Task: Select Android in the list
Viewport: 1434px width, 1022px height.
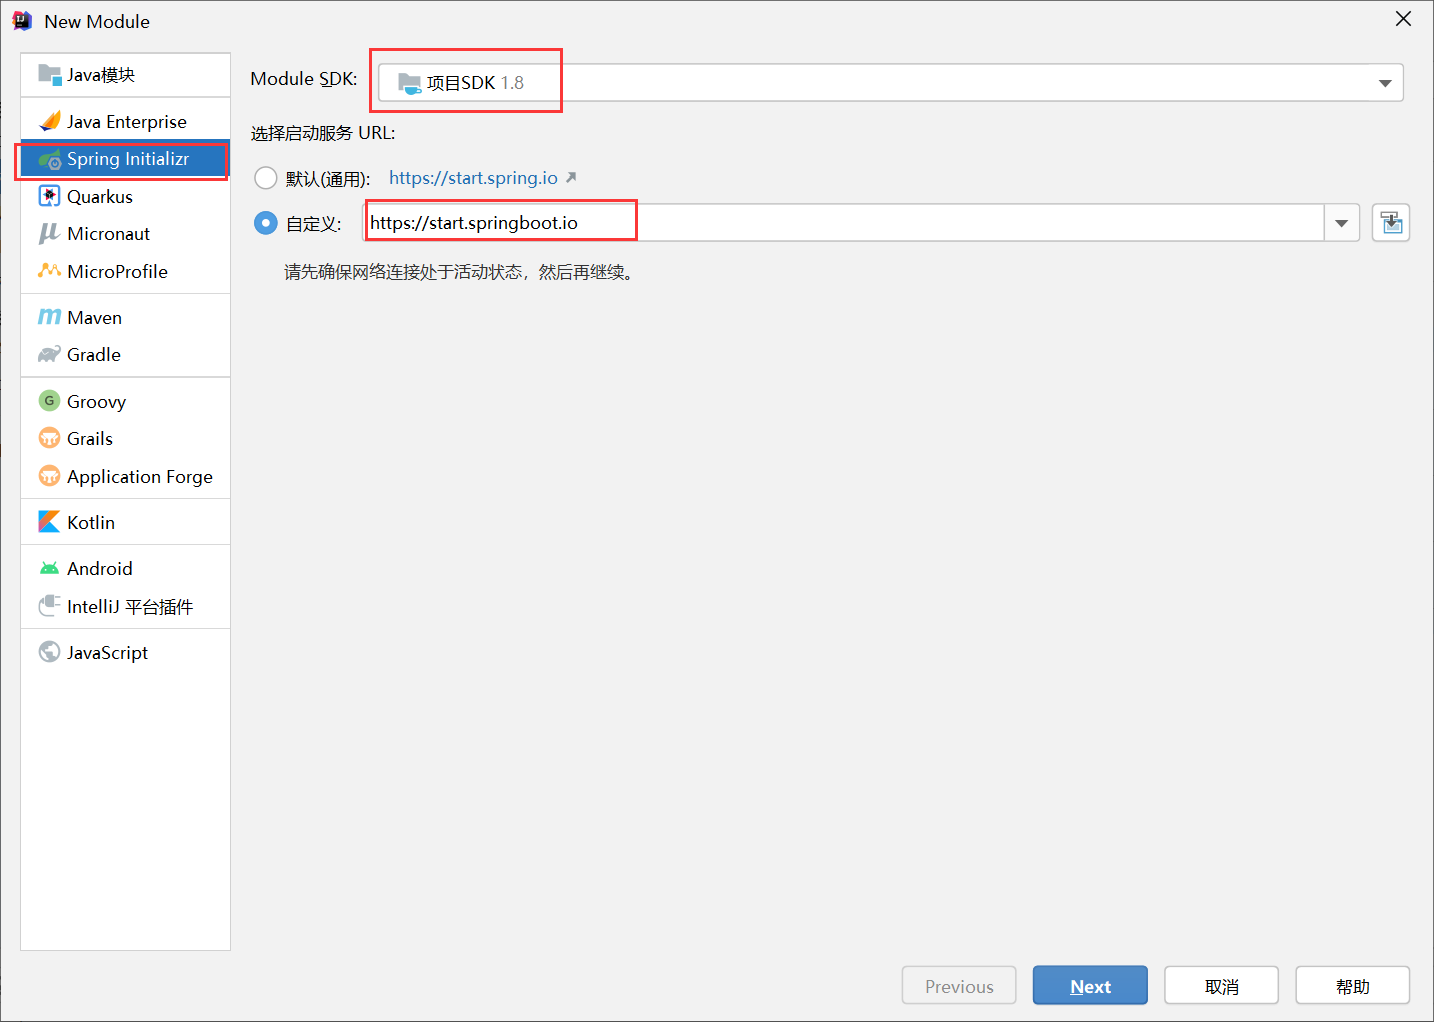Action: click(x=125, y=568)
